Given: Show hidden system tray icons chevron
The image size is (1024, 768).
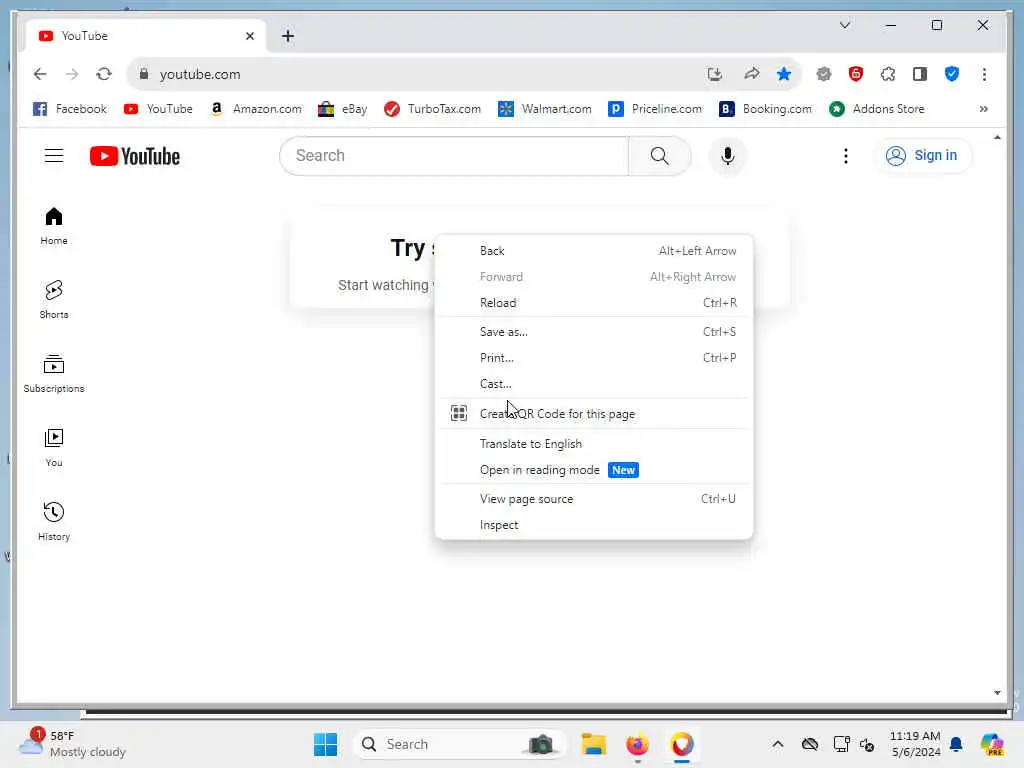Looking at the screenshot, I should coord(777,744).
